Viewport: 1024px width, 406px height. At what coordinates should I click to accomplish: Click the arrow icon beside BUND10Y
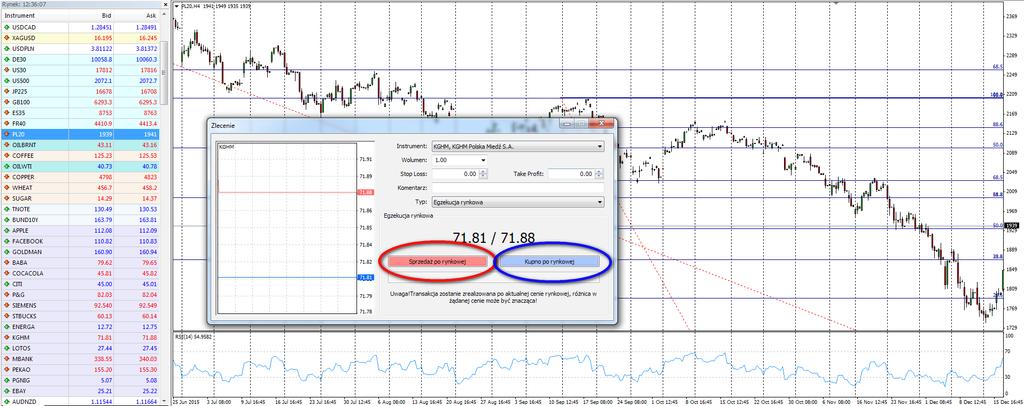tap(7, 219)
